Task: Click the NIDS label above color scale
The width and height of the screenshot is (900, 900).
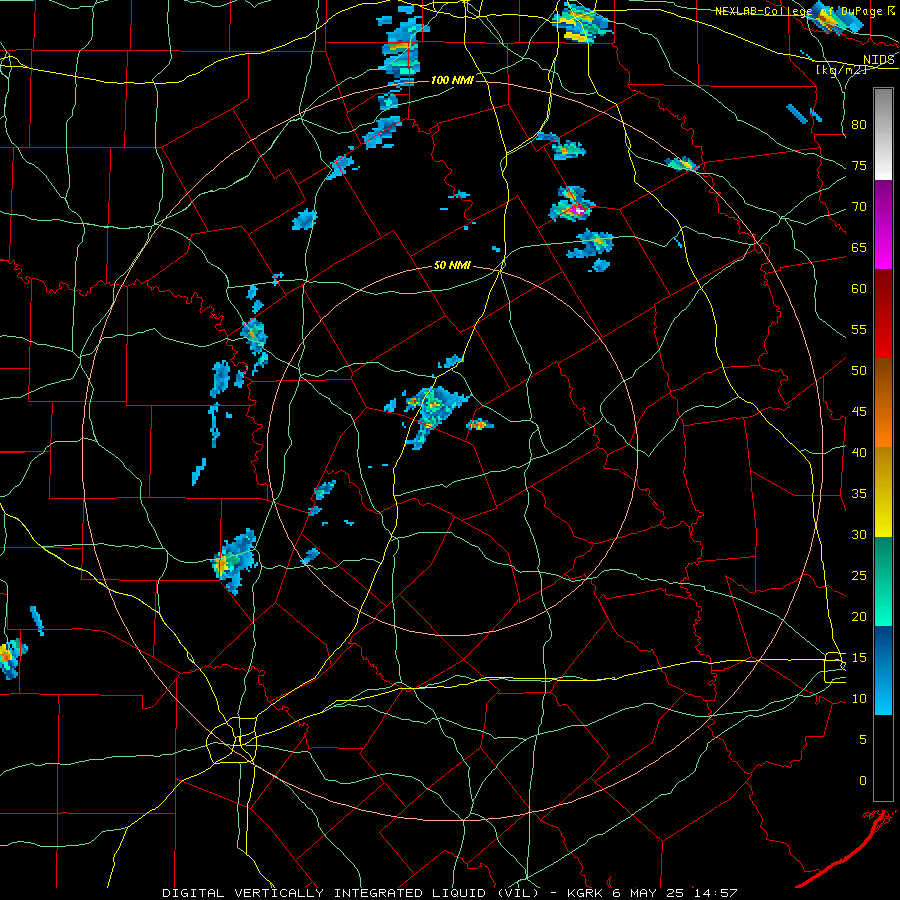Action: tap(879, 60)
